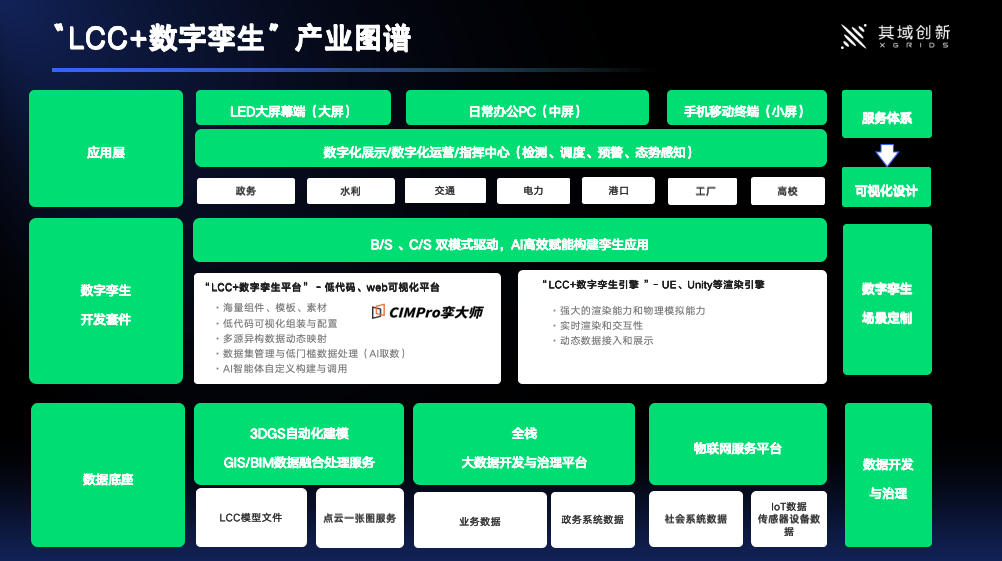
Task: Click the B/S、C/S 双模式驱动 banner
Action: tap(510, 240)
